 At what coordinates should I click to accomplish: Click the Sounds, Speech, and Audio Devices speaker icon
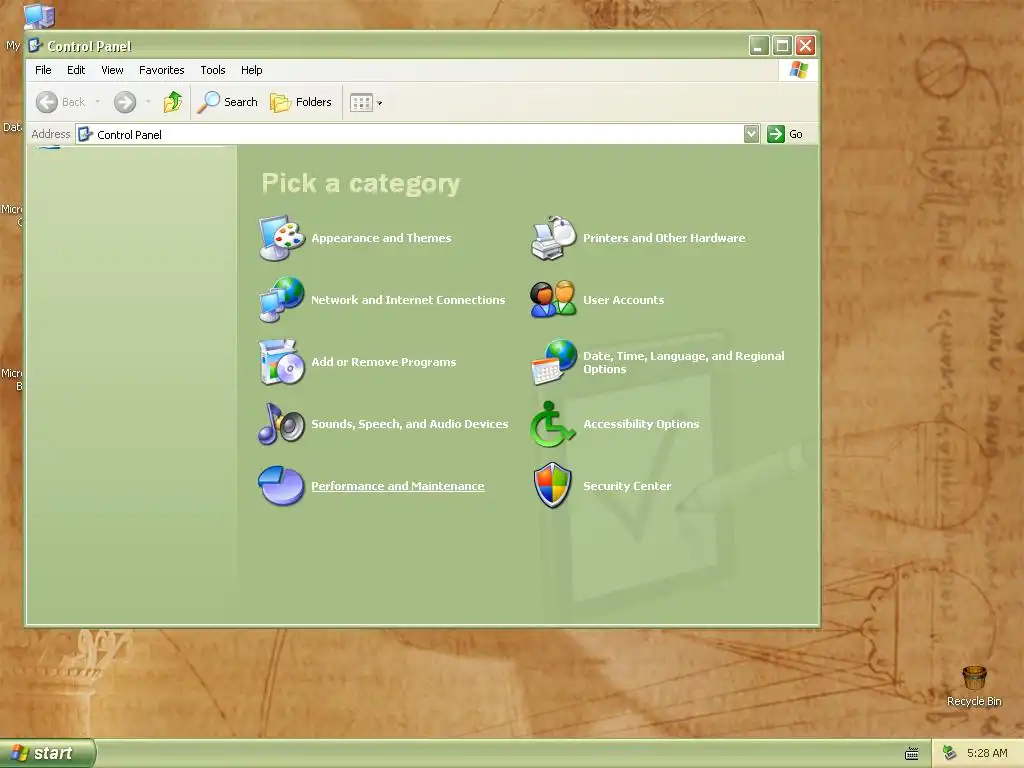pos(281,424)
